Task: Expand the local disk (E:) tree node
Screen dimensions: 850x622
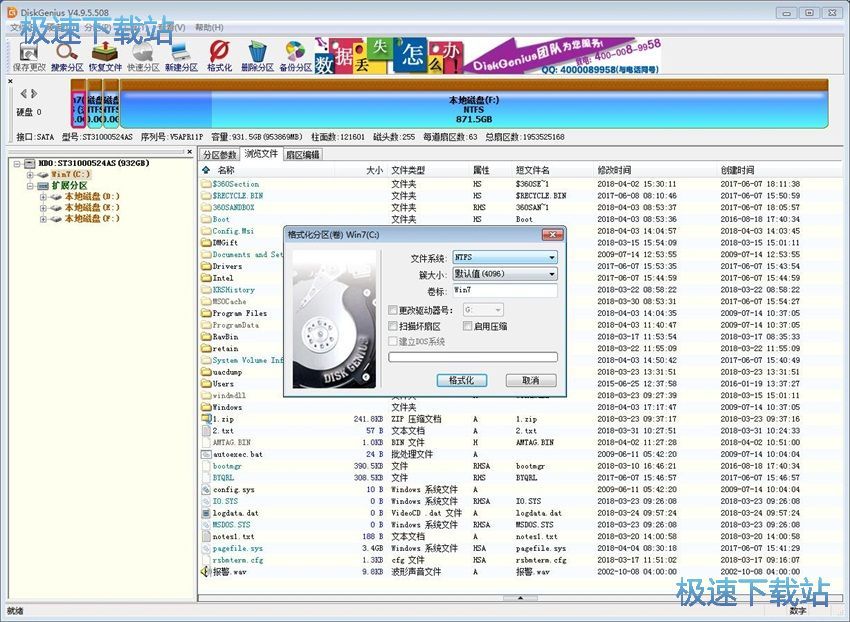Action: point(43,208)
